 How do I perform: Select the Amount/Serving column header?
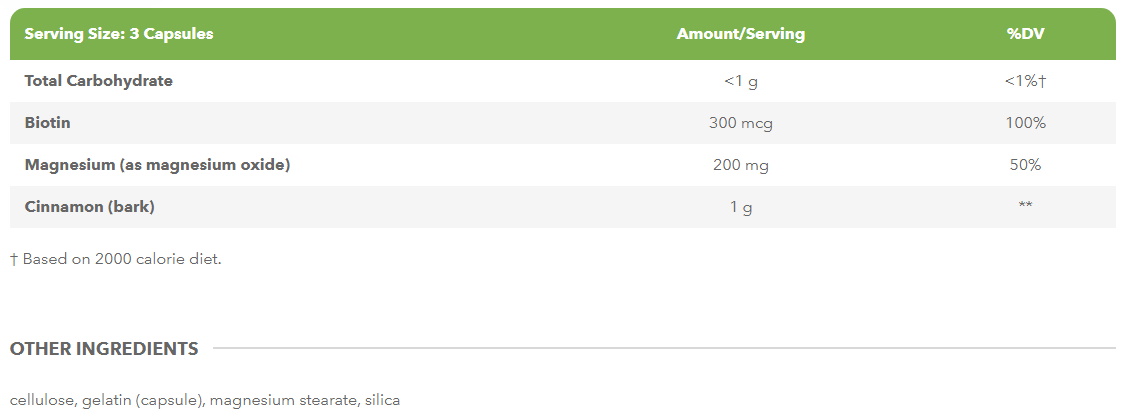coord(740,34)
